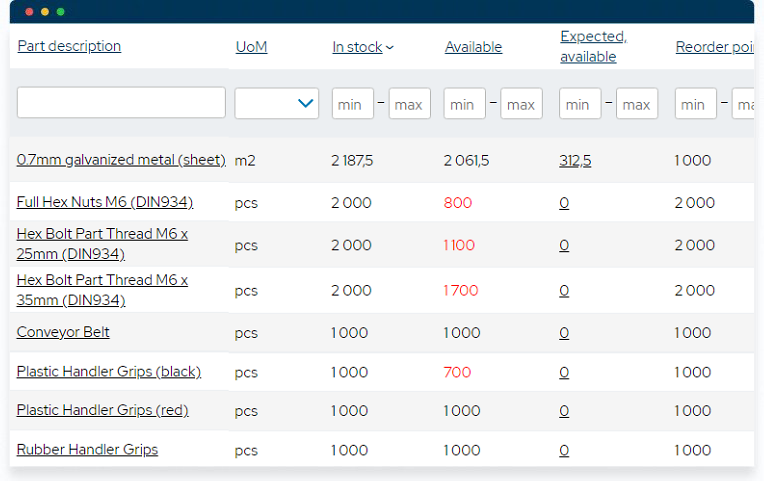Sort by Expected, available column header
Viewport: 764px width, 481px height.
click(x=593, y=46)
